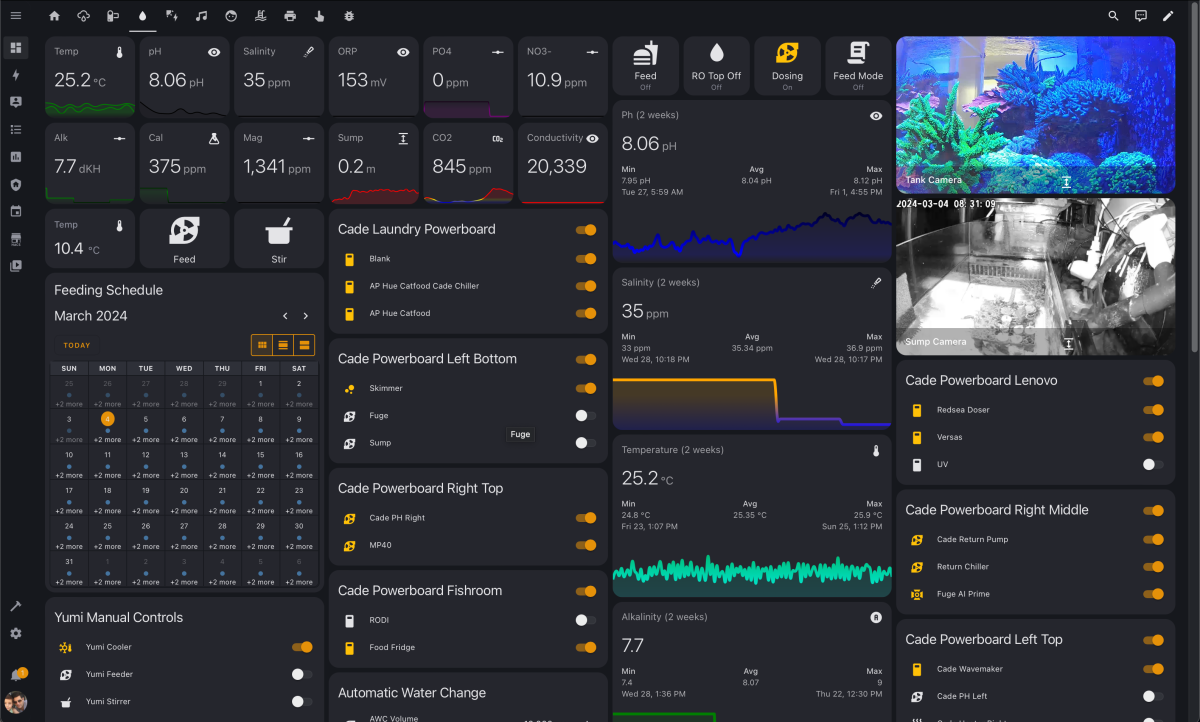Click the pencil edit dashboard icon
Screen dimensions: 1200x722
pos(1168,16)
